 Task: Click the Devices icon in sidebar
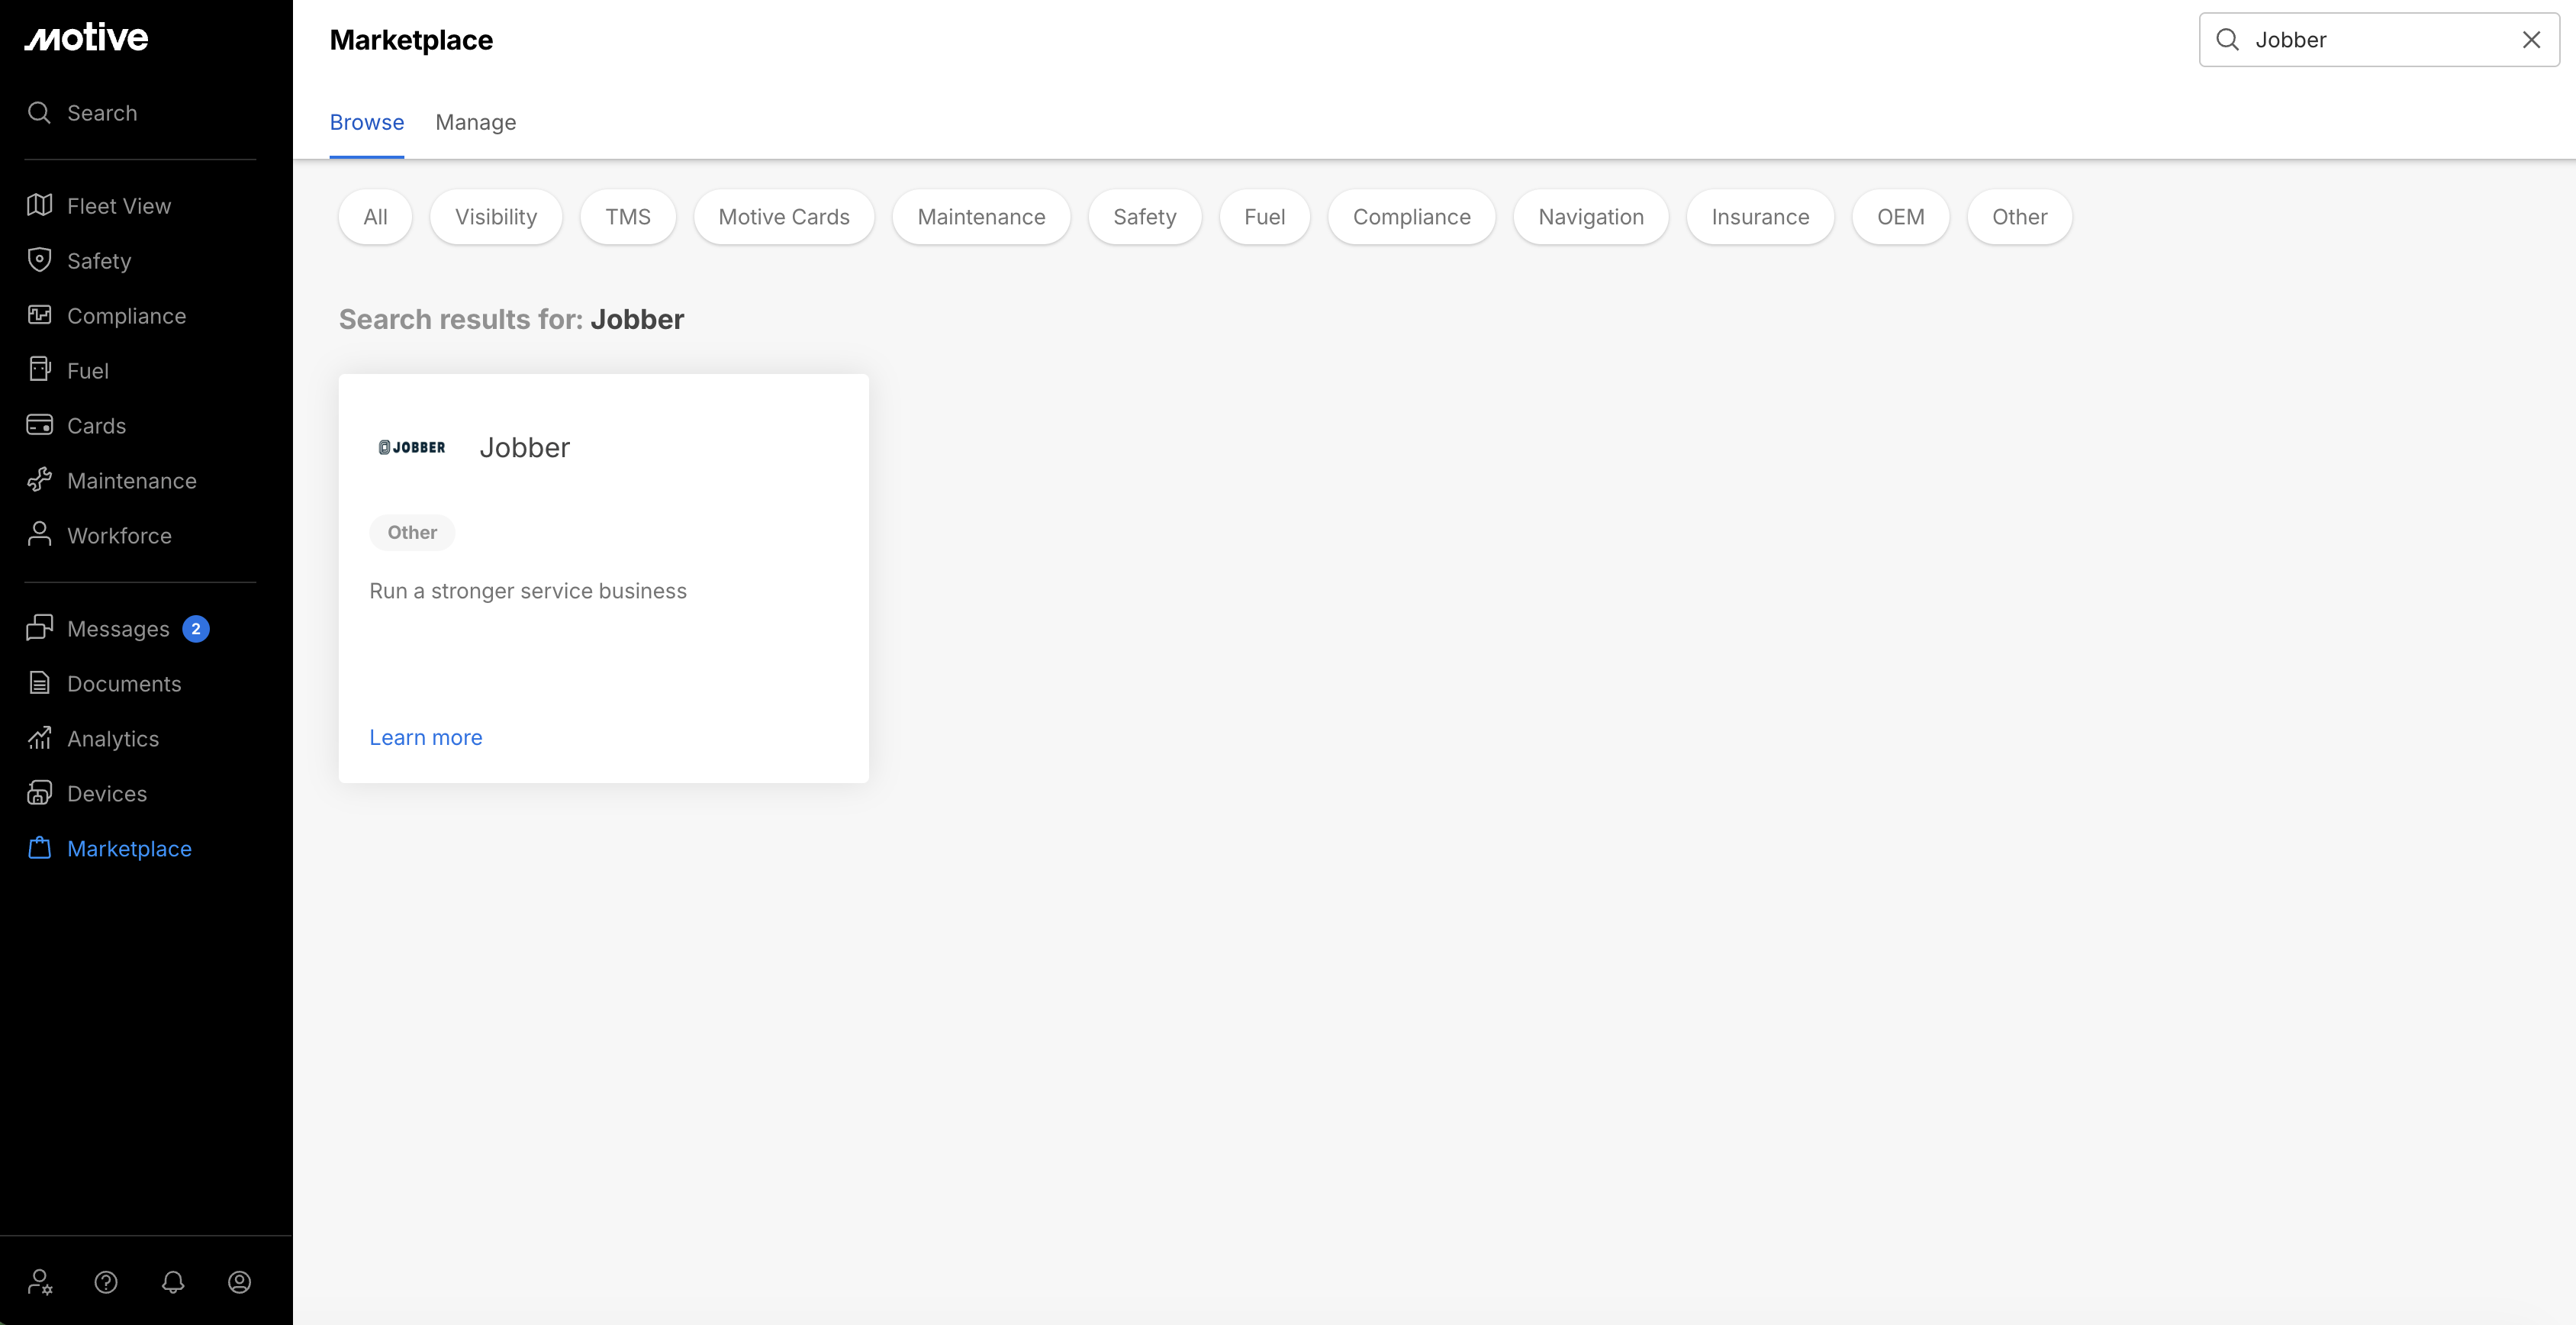[39, 793]
